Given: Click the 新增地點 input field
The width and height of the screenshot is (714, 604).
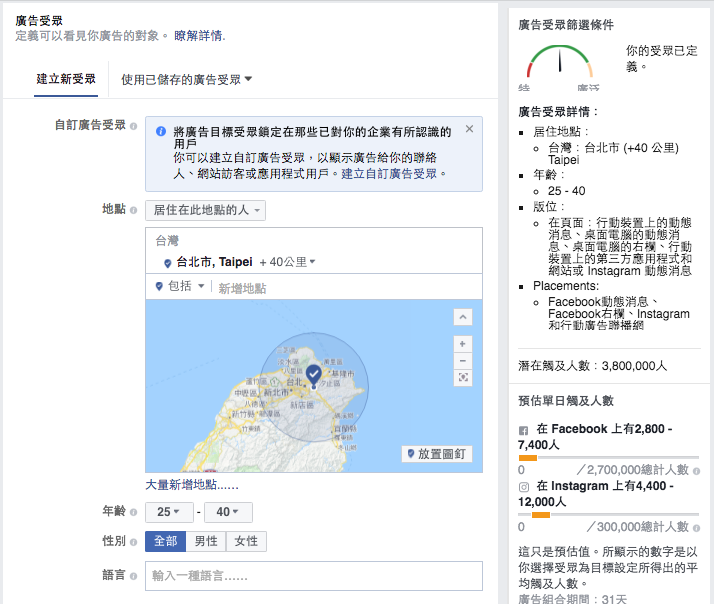Looking at the screenshot, I should [x=346, y=287].
